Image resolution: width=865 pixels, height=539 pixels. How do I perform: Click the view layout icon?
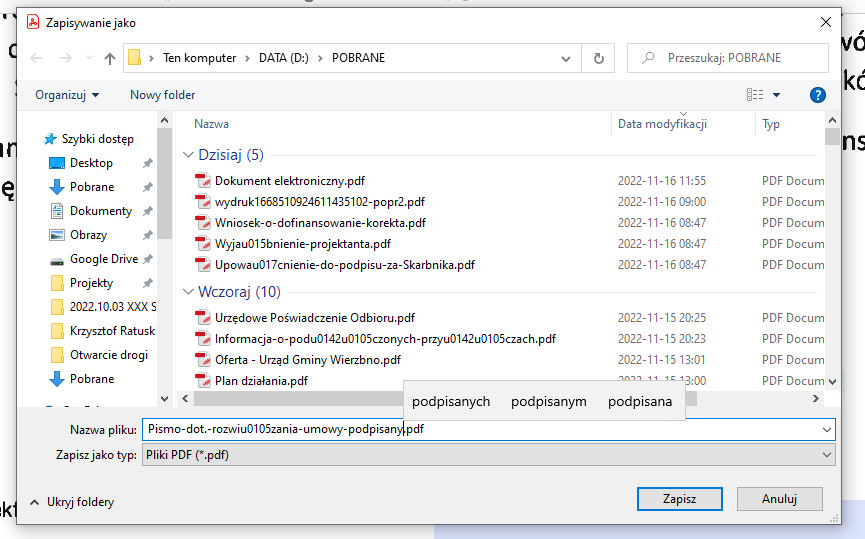coord(755,95)
